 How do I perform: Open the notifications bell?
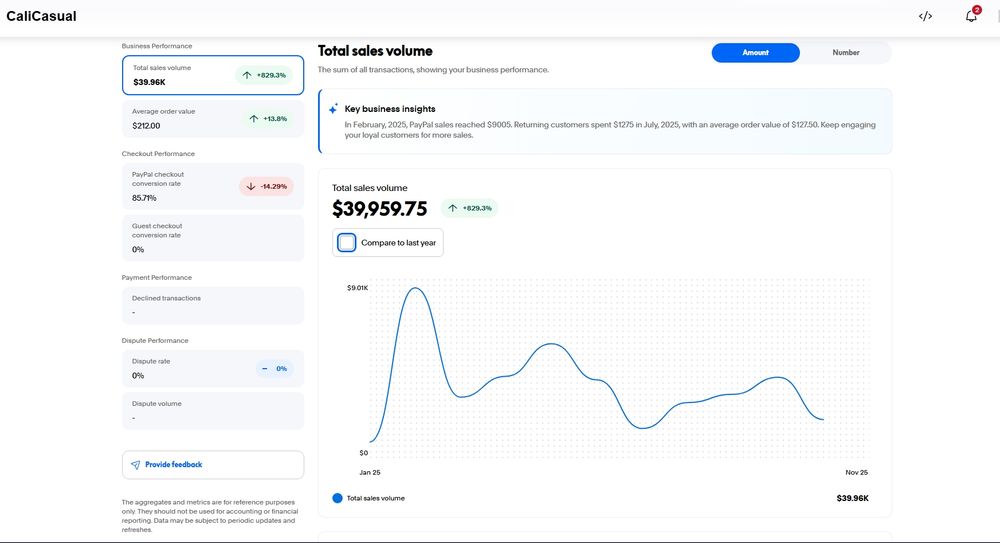pyautogui.click(x=970, y=16)
